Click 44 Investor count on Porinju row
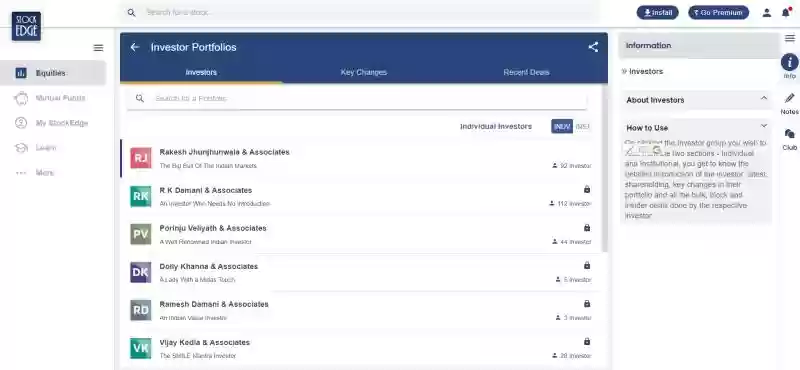The image size is (800, 370). coord(571,242)
